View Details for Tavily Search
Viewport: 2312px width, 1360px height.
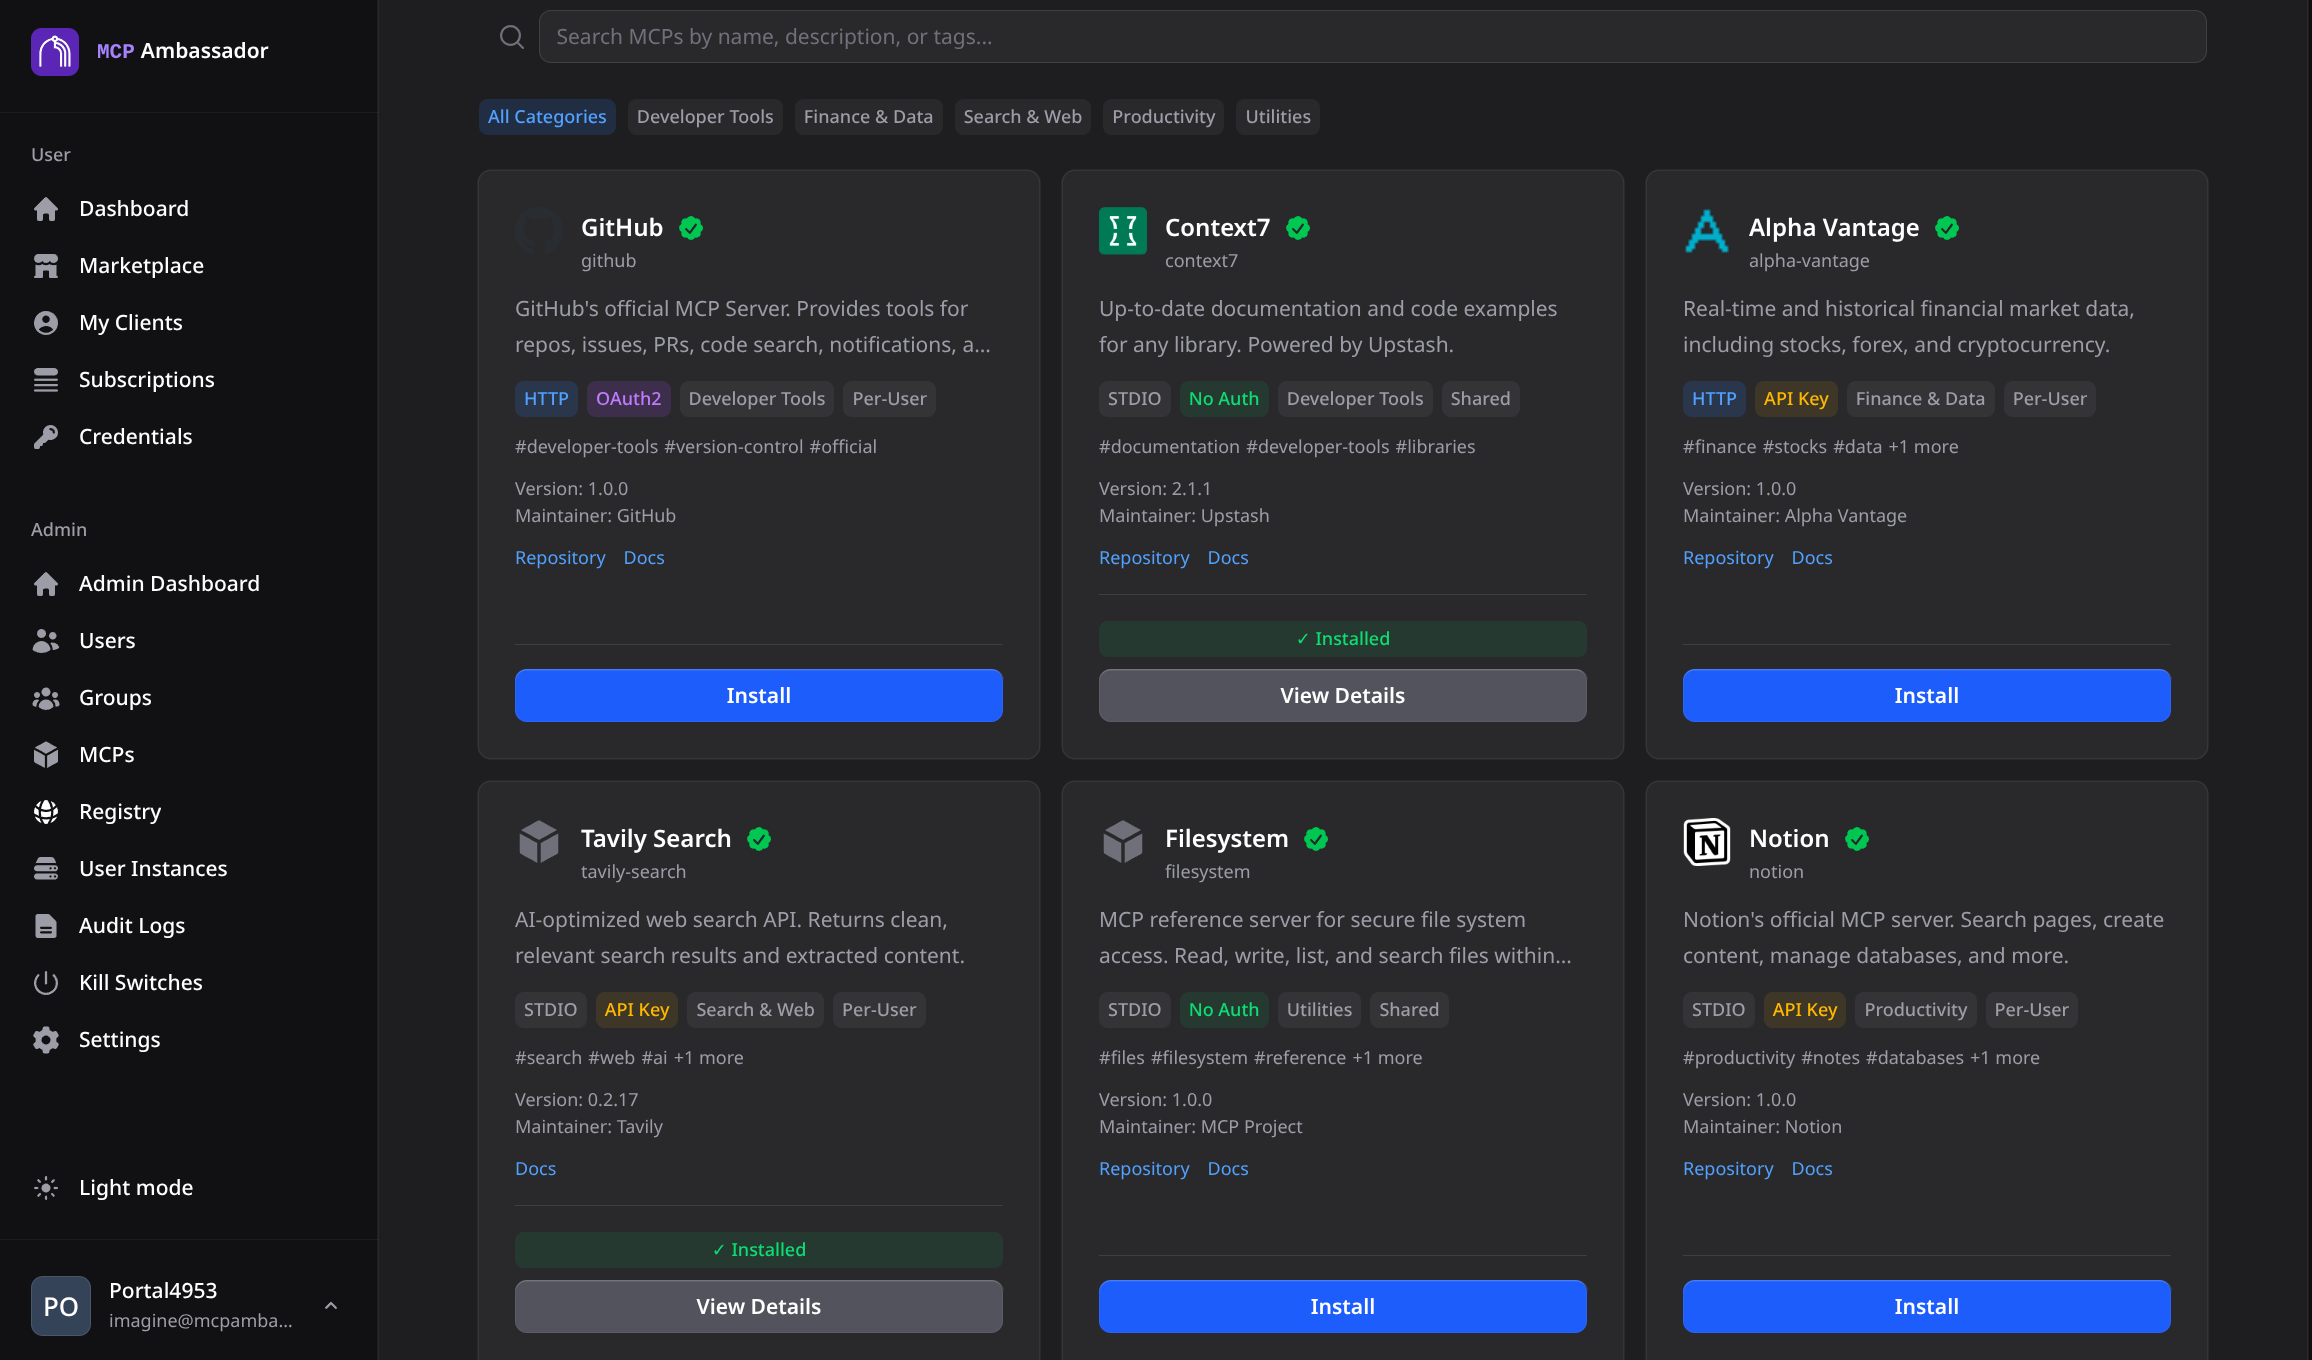point(758,1306)
